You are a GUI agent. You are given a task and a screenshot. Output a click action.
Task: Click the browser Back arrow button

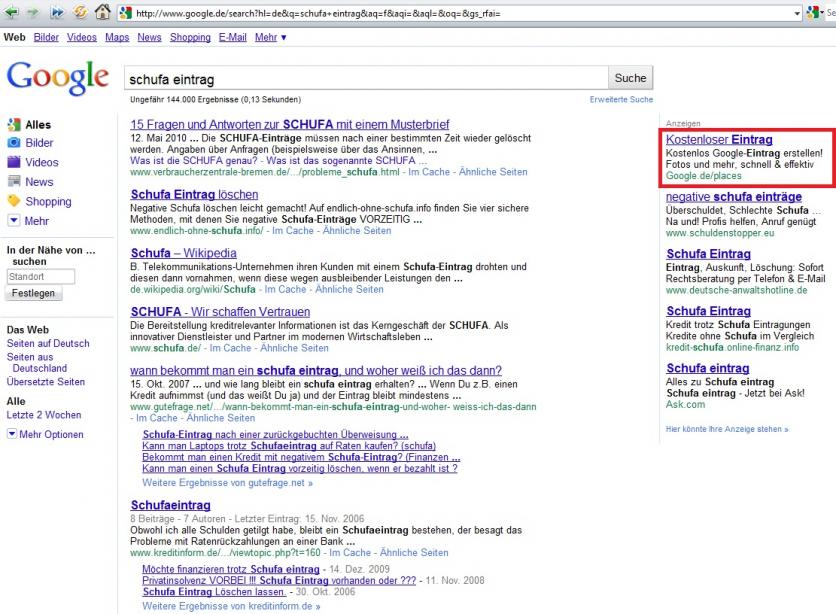tap(12, 12)
